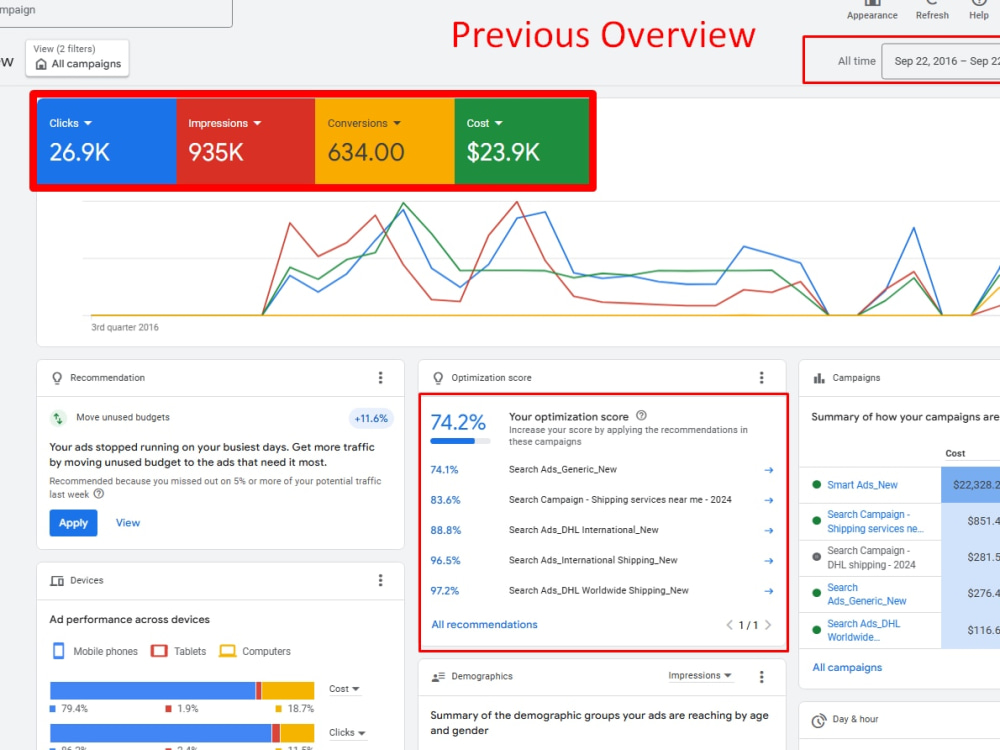The image size is (1000, 750).
Task: Open arrow for Shipping services near me campaign
Action: (x=768, y=500)
